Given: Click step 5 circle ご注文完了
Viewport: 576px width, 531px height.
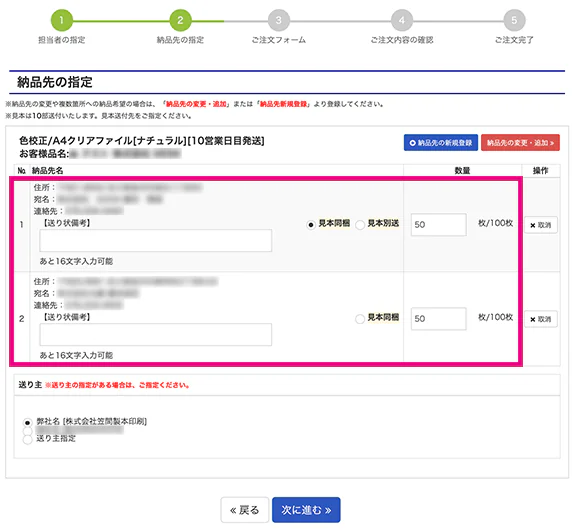Looking at the screenshot, I should coord(514,20).
